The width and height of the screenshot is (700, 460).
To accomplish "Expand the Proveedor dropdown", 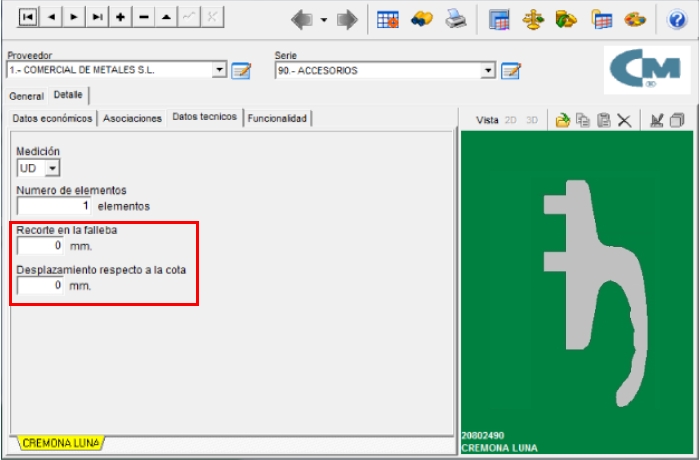I will (x=219, y=70).
